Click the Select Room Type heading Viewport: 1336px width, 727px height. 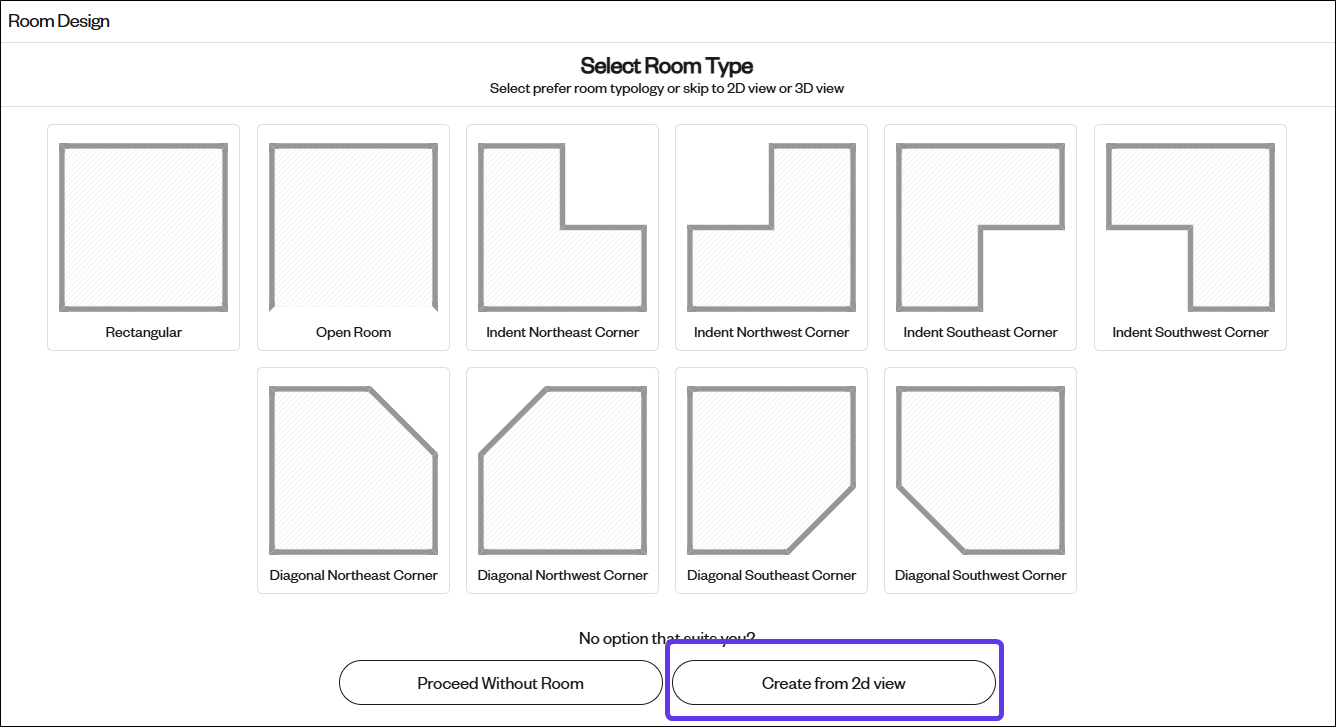[x=667, y=66]
